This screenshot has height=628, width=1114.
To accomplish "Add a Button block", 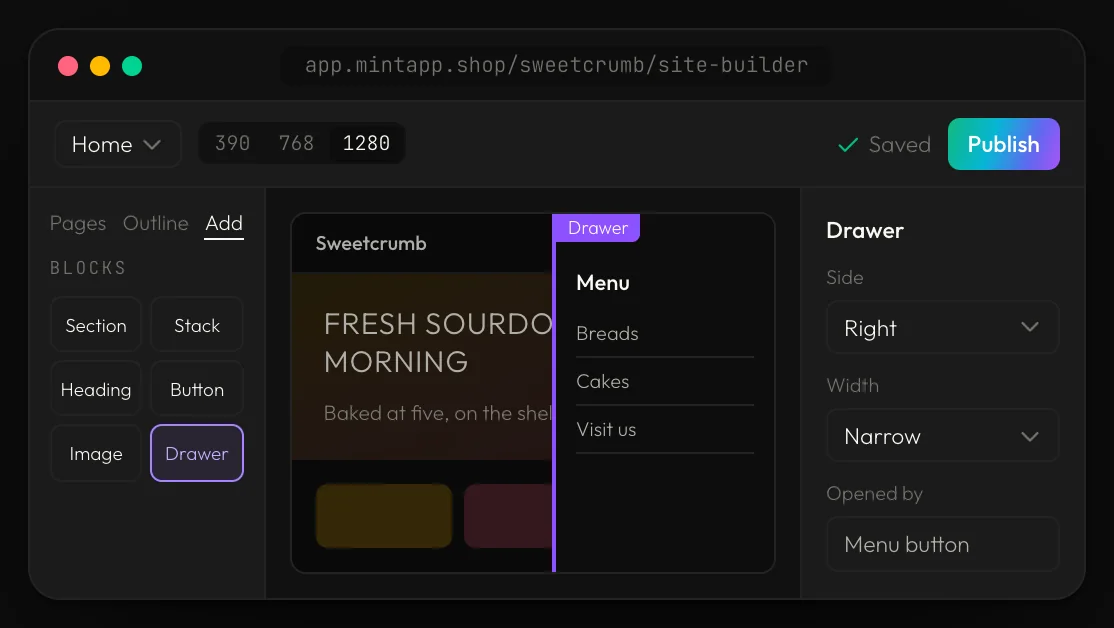I will point(197,389).
